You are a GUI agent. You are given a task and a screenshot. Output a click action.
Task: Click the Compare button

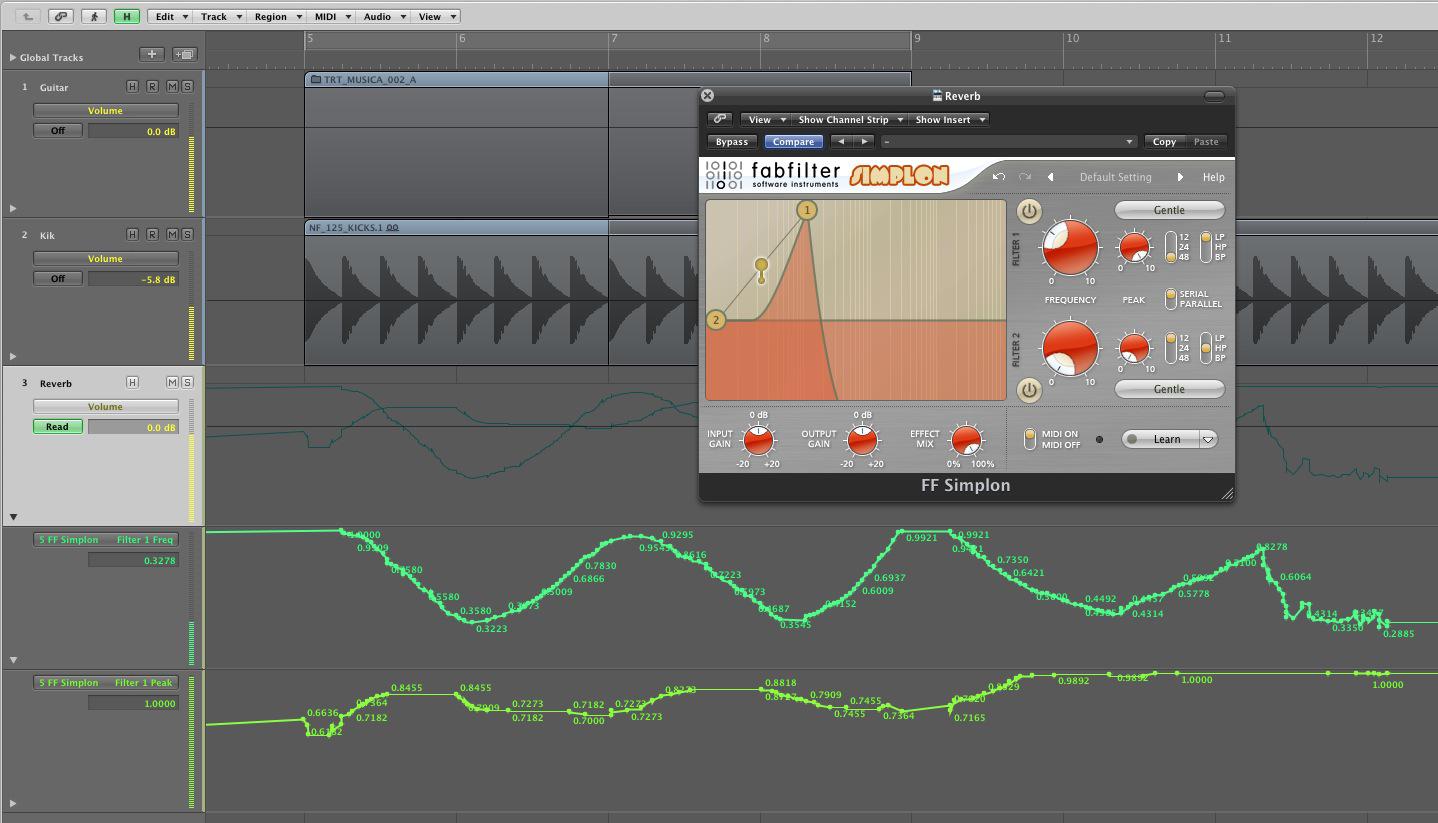pyautogui.click(x=793, y=142)
